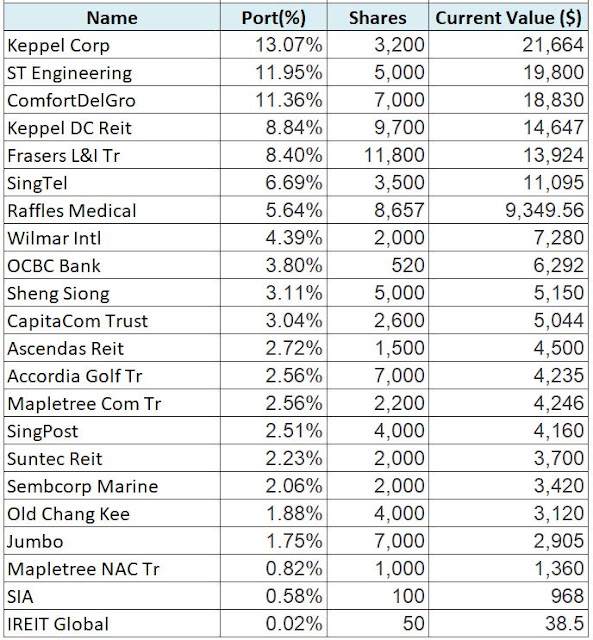This screenshot has width=593, height=640.
Task: Select SingTel's 6.69% cell
Action: [x=273, y=182]
